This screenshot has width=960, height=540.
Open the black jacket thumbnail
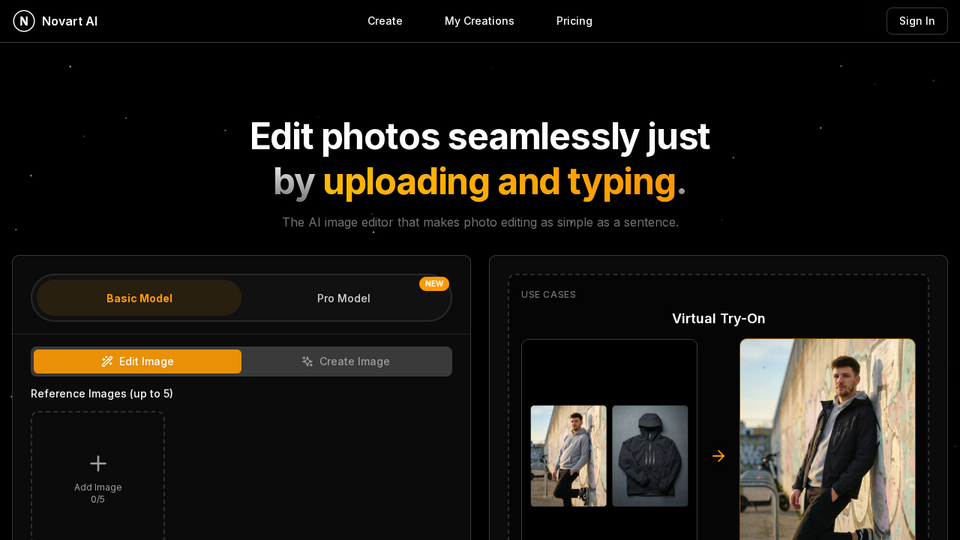point(650,456)
